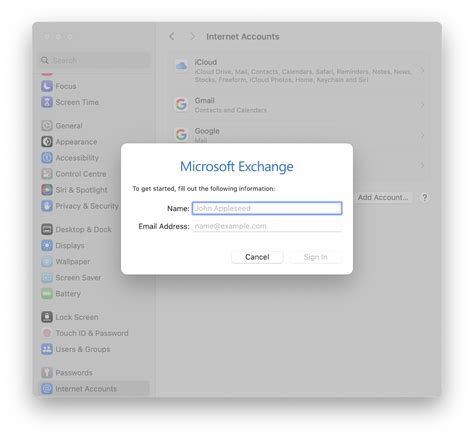474x439 pixels.
Task: Open Passwords settings label
Action: [74, 373]
